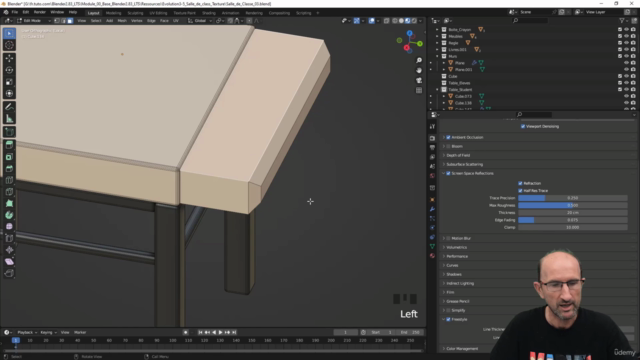Select the Move tool in left toolbar
Viewport: 640px width, 360px height.
click(9, 58)
